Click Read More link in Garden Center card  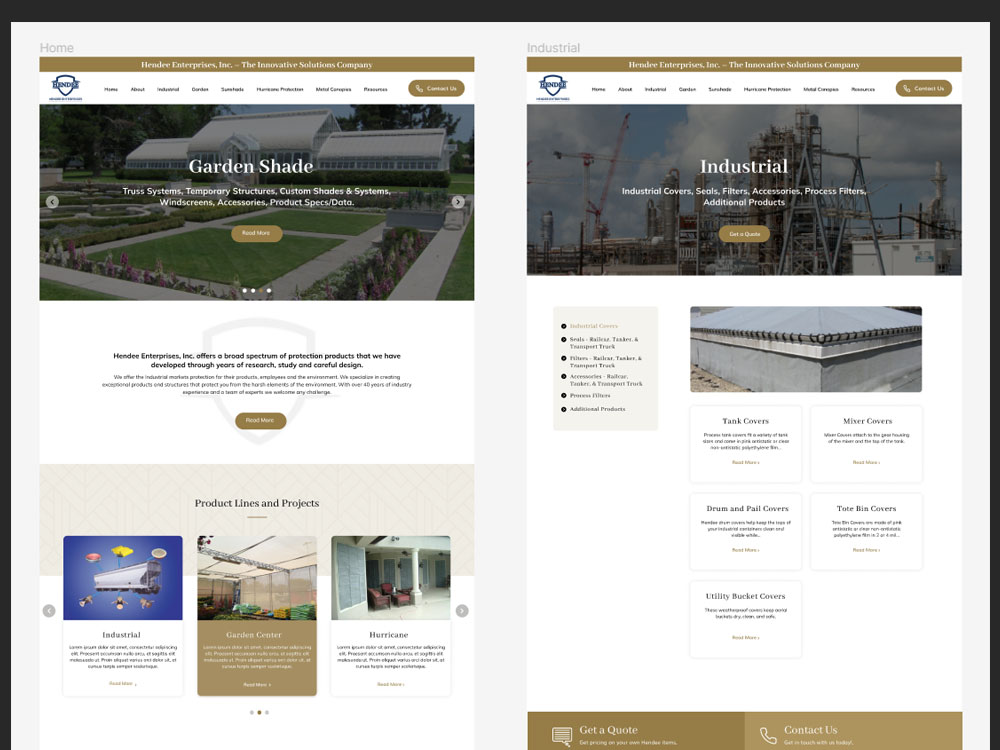pos(257,685)
